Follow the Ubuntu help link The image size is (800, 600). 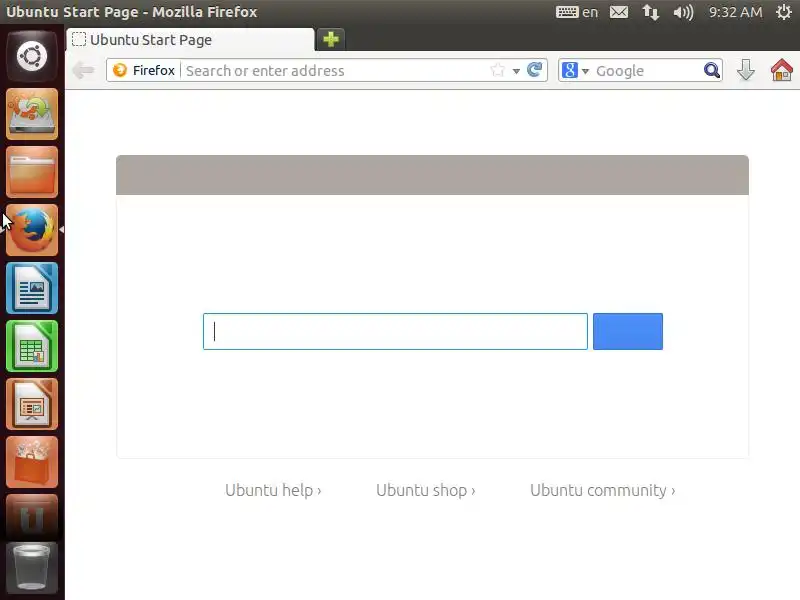(x=273, y=490)
